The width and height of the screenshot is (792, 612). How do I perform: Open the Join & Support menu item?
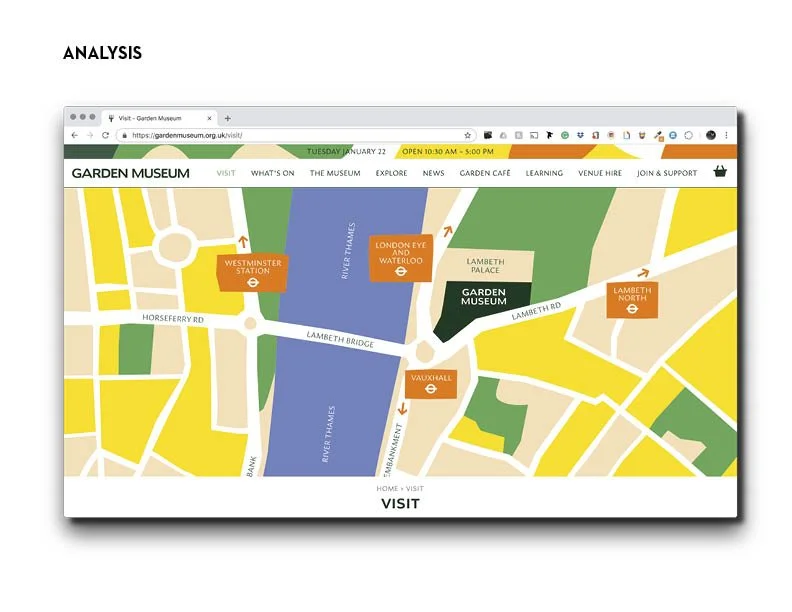(x=667, y=173)
